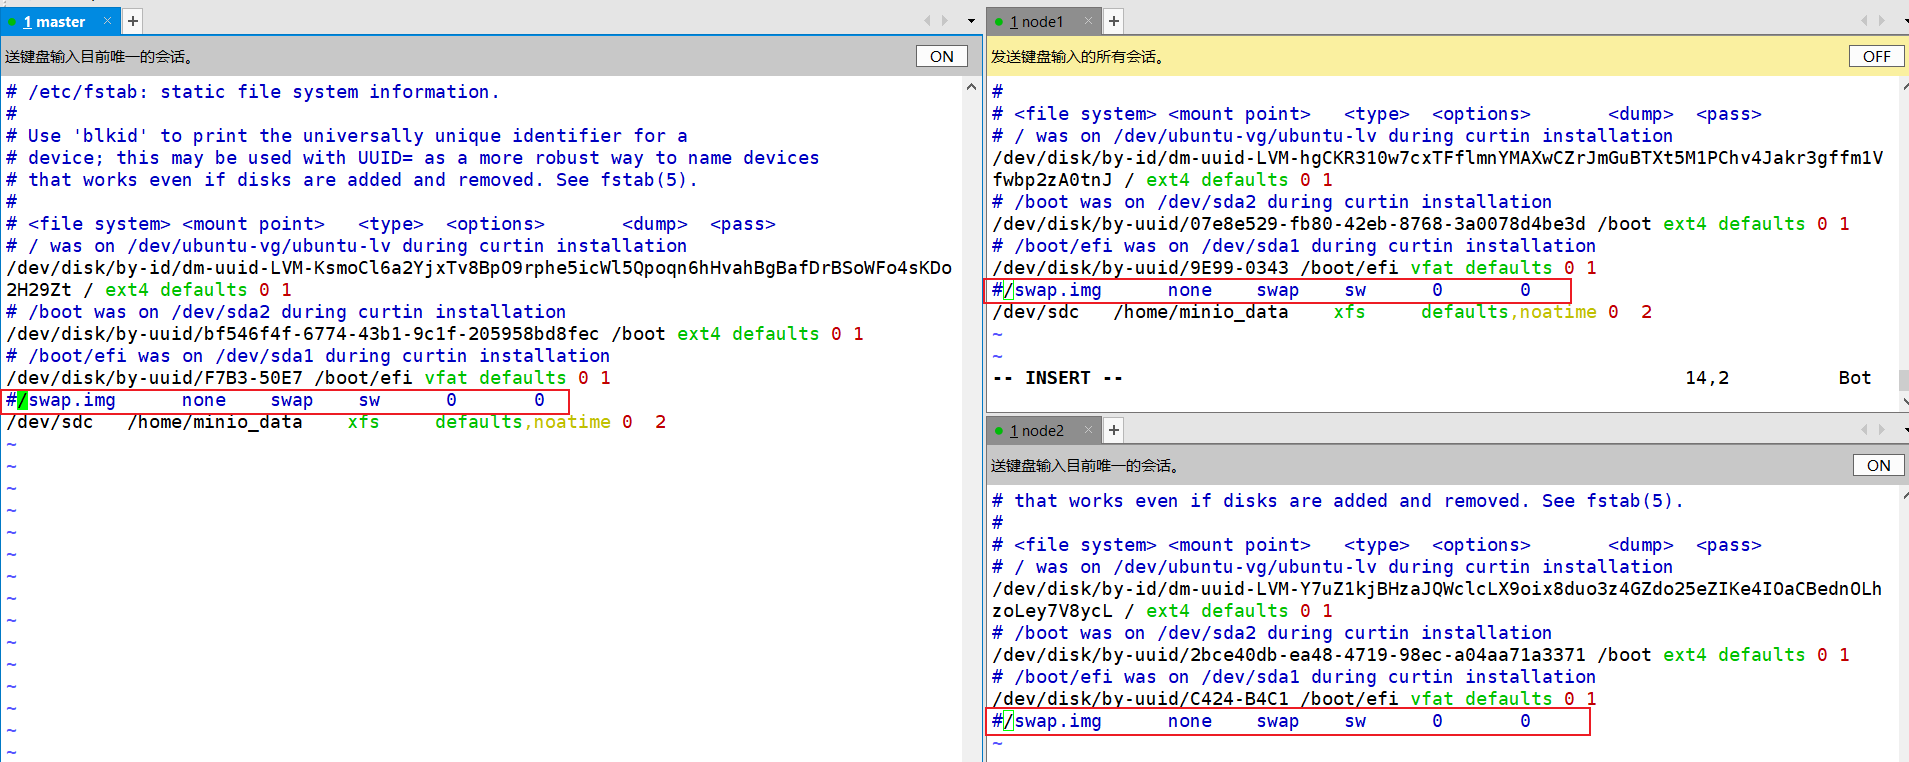This screenshot has width=1909, height=762.
Task: Click UUID '07e8e529-fb80-42eb-8768-3a0078d4be3d' line in node1
Action: pos(1421,224)
